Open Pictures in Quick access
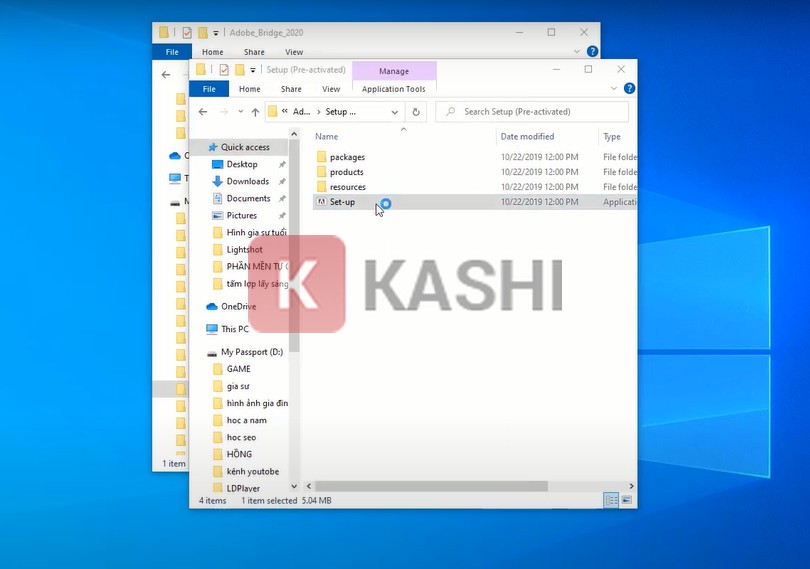 coord(241,216)
